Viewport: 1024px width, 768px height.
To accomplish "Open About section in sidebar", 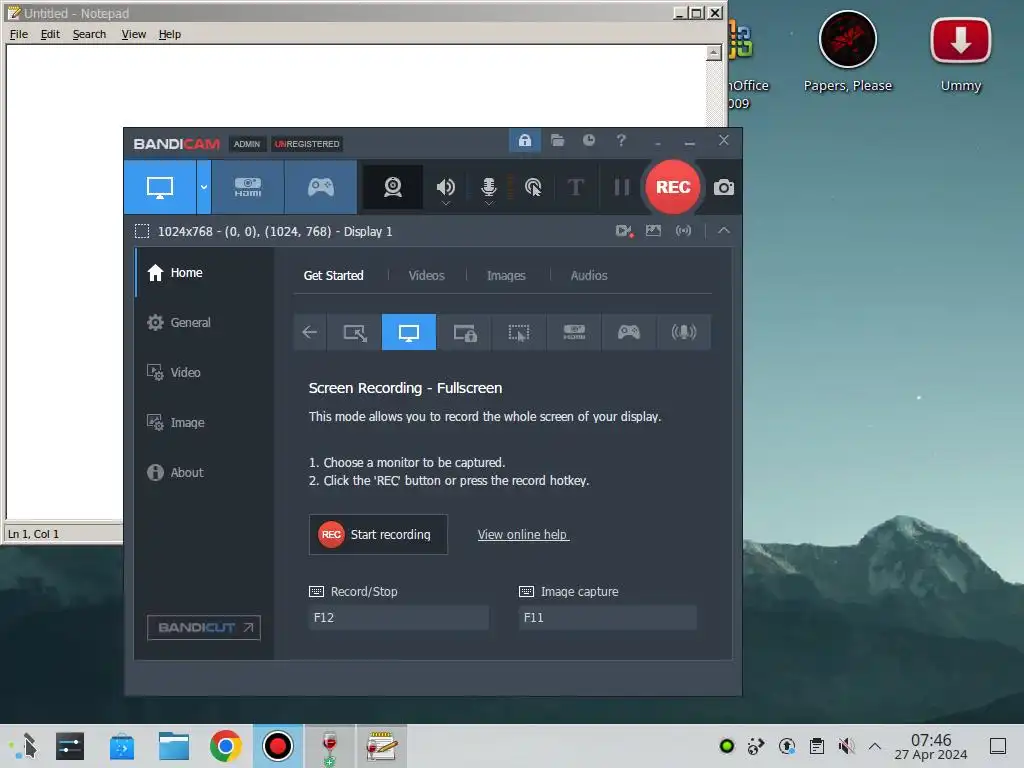I will click(205, 472).
